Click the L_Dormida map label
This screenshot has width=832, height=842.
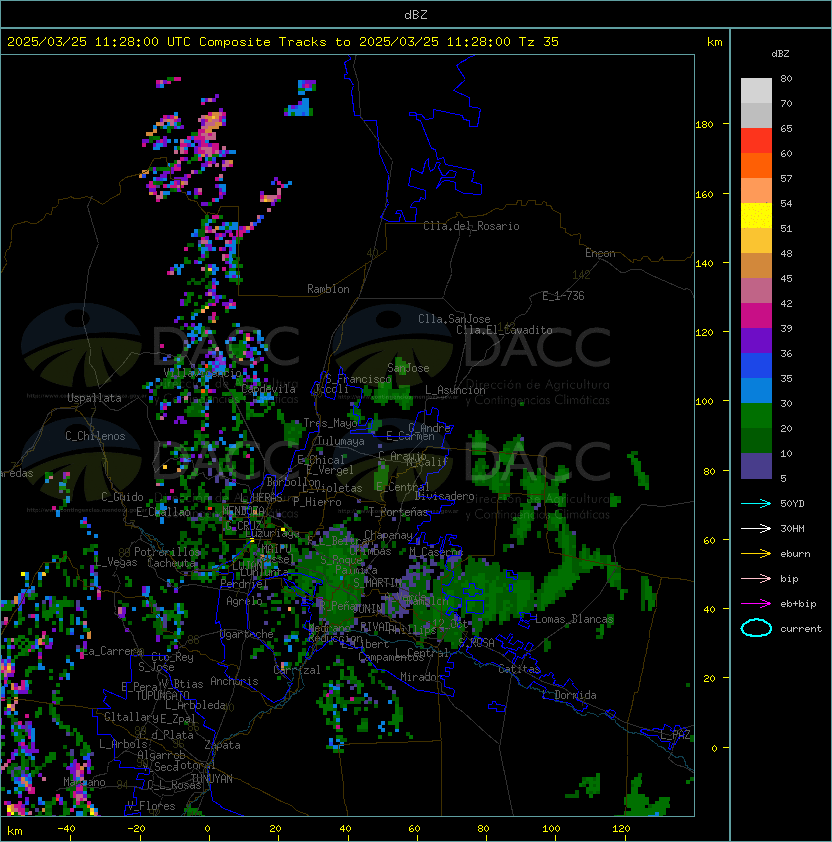569,695
